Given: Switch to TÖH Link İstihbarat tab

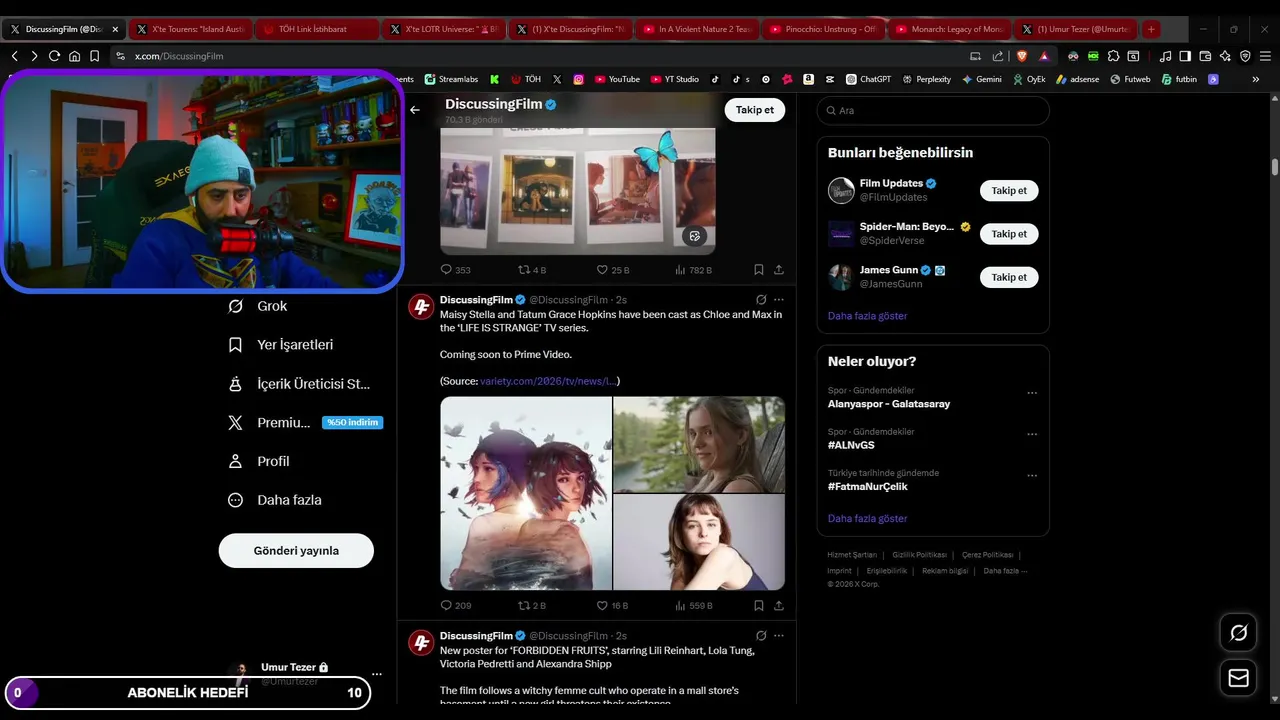Looking at the screenshot, I should click(317, 29).
